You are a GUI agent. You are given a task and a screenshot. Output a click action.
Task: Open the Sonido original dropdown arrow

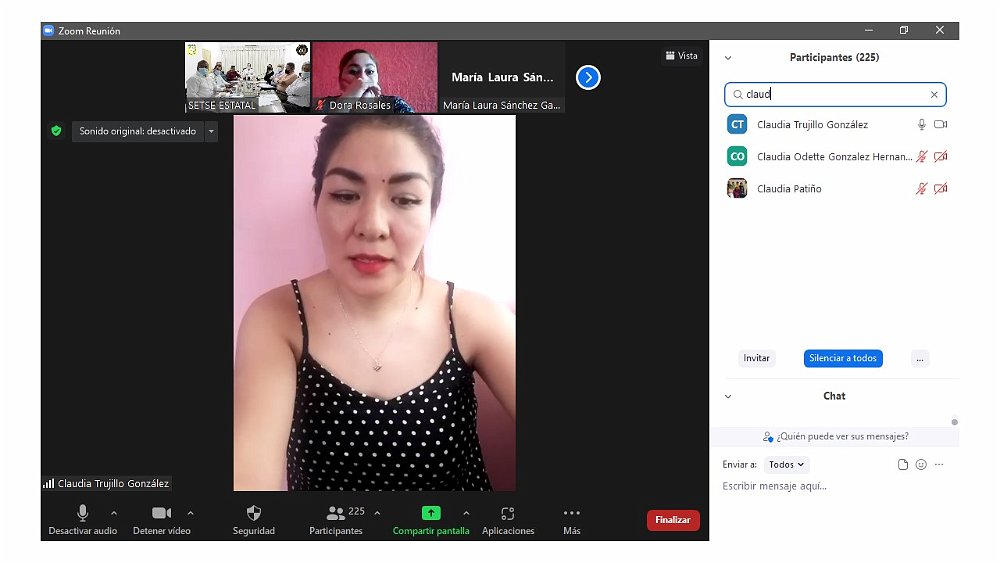click(211, 131)
